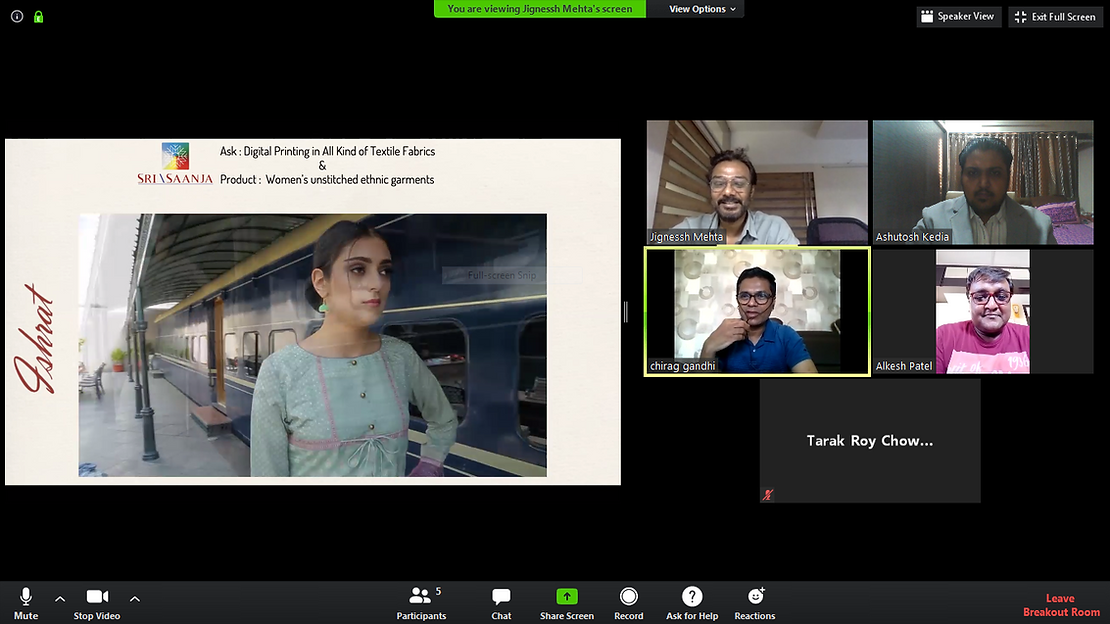Stop Video camera toggle
This screenshot has width=1110, height=624.
coord(97,602)
